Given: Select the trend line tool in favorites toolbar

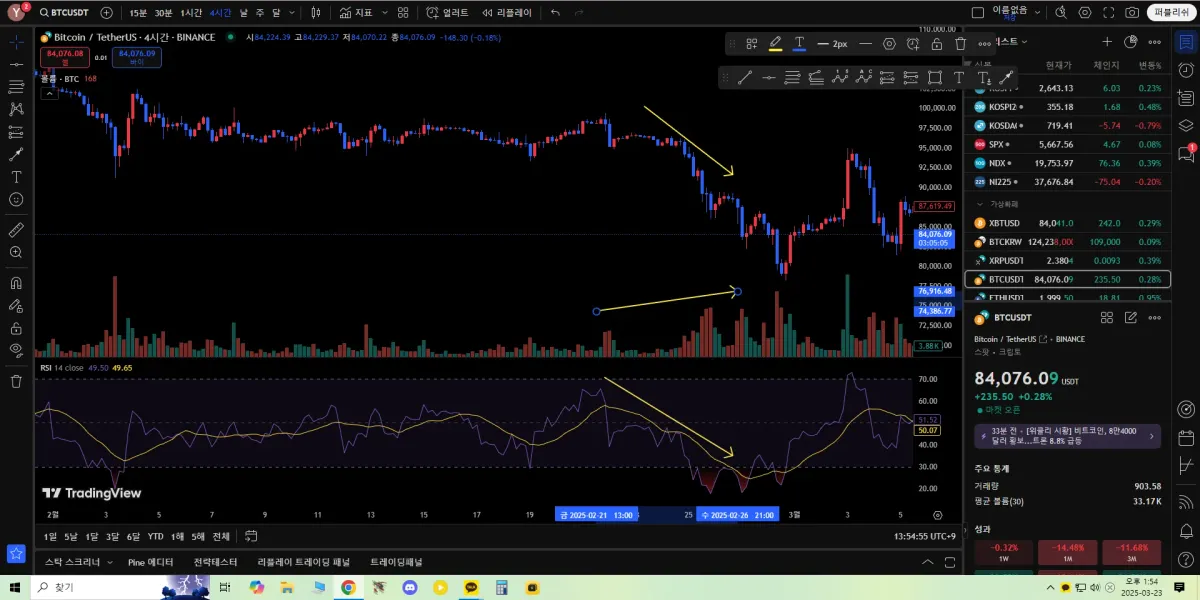Looking at the screenshot, I should tap(745, 78).
